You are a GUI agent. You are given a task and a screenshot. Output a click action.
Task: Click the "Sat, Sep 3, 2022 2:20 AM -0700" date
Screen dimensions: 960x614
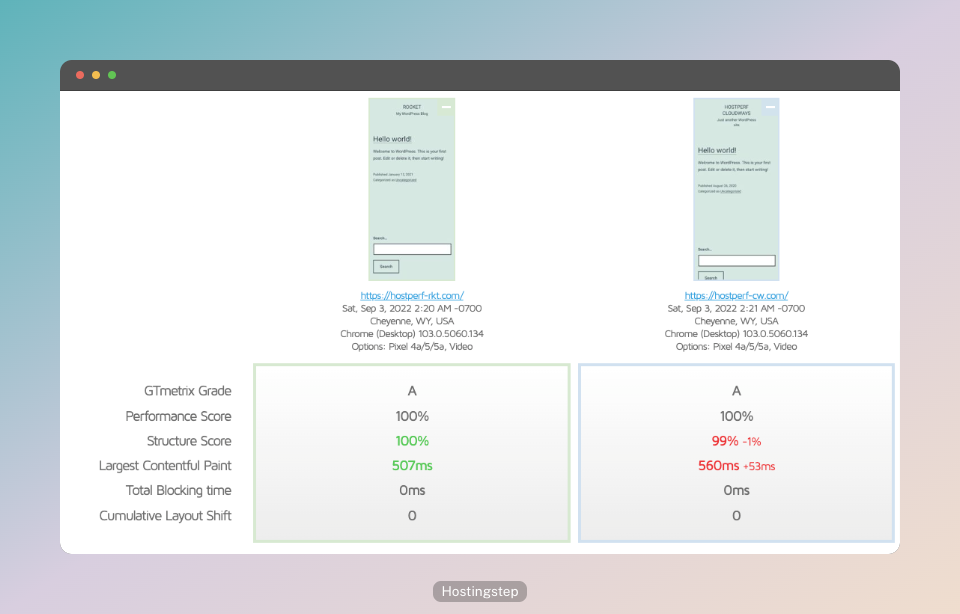point(412,309)
